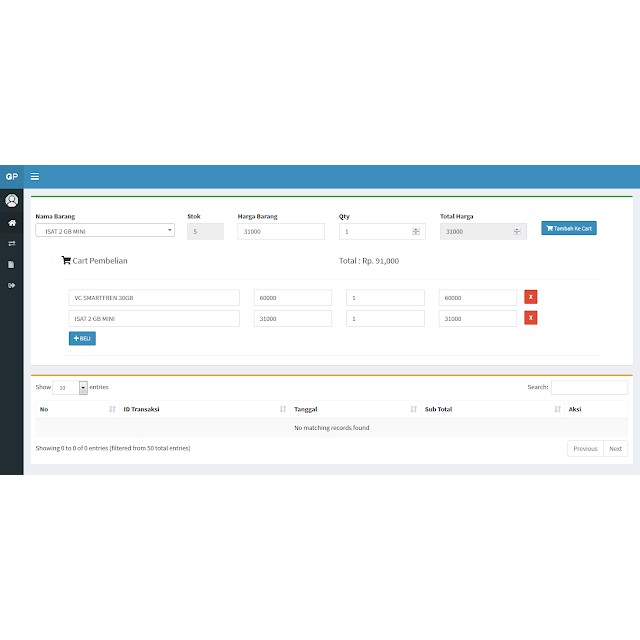The image size is (640, 640).
Task: Sort table by Sub Total column
Action: [x=492, y=409]
